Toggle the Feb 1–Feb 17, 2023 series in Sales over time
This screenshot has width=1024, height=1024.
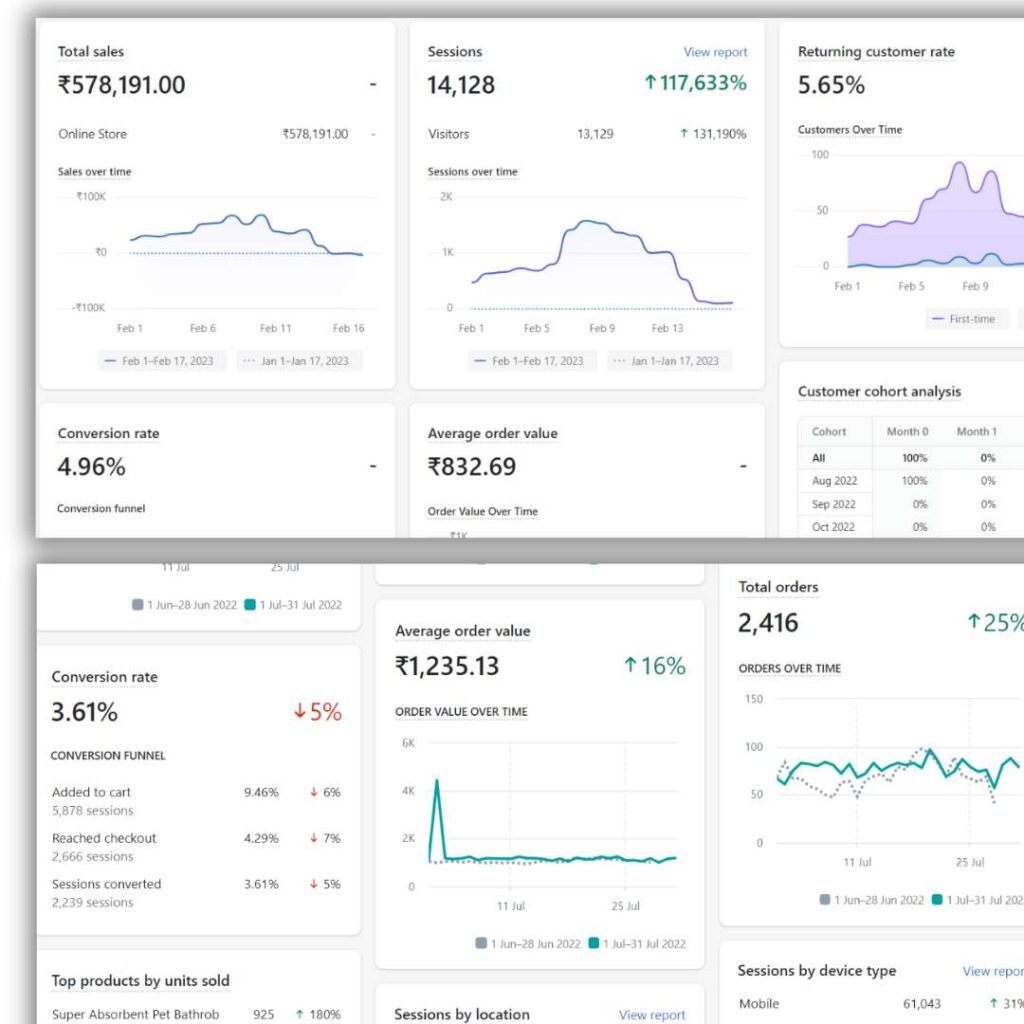tap(162, 361)
